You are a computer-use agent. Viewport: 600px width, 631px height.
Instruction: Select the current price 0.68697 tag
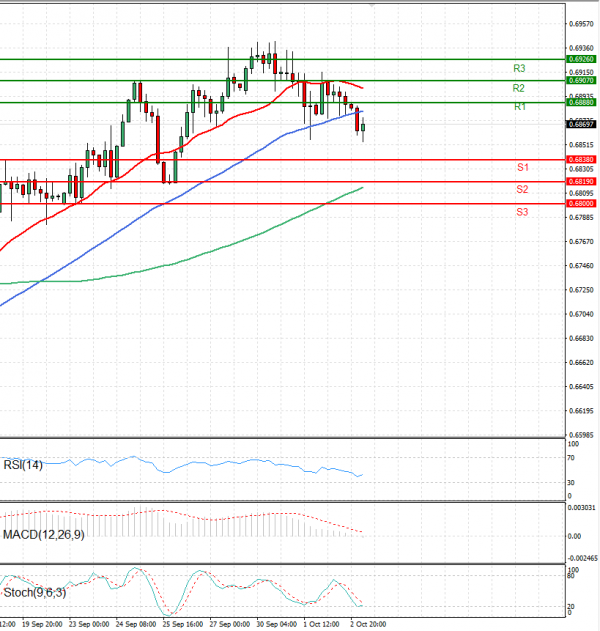tap(581, 124)
